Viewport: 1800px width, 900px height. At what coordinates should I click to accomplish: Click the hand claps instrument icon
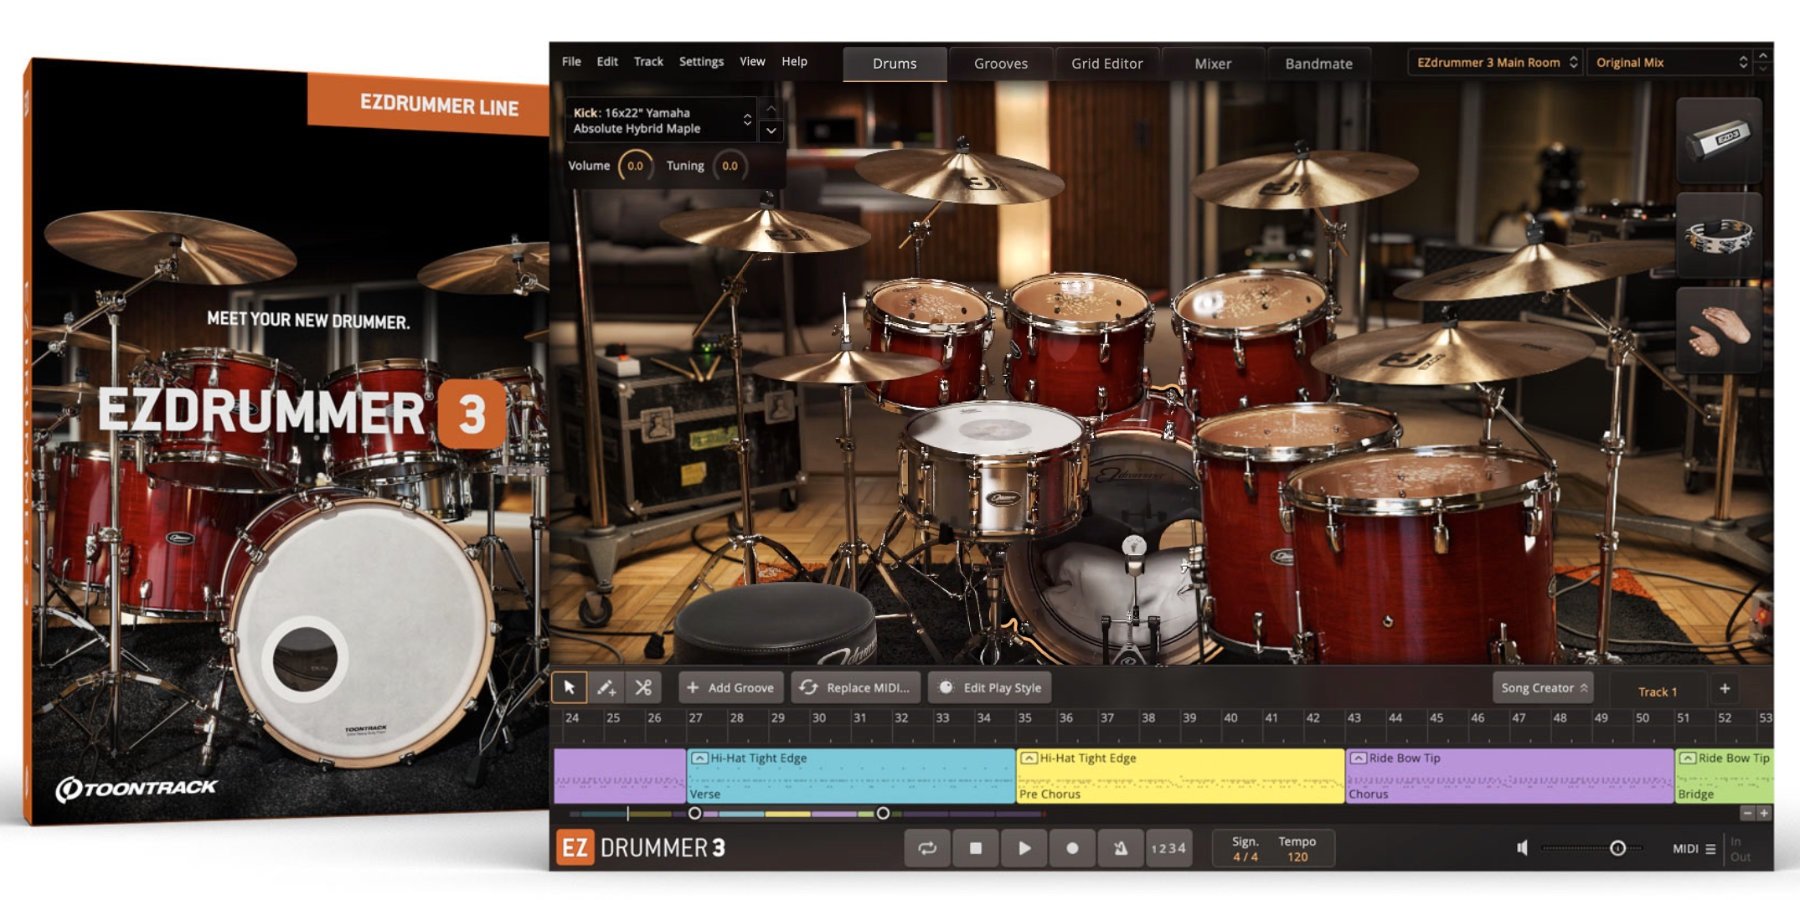click(1718, 331)
